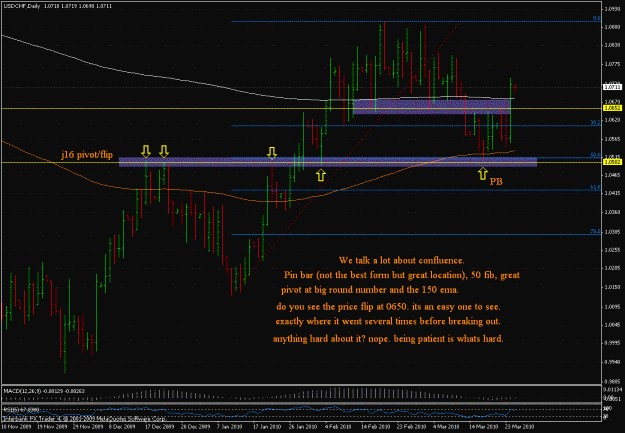This screenshot has width=625, height=433.
Task: Click the 14 Mar 2010 date label
Action: (x=484, y=427)
